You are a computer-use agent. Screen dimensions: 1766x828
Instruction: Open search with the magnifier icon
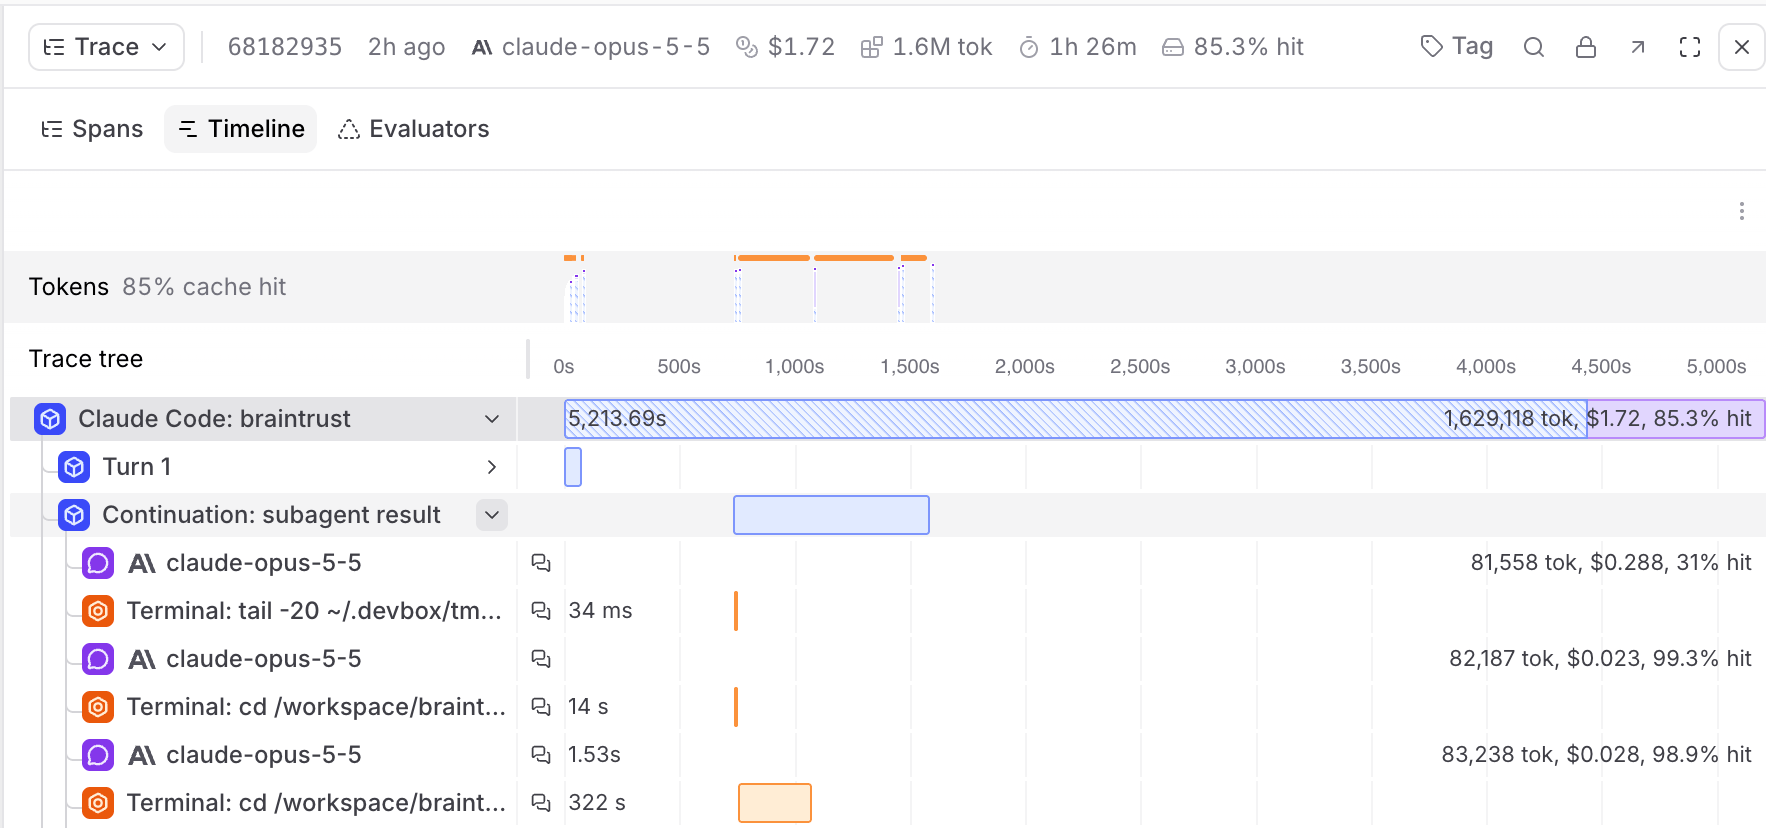(x=1534, y=47)
